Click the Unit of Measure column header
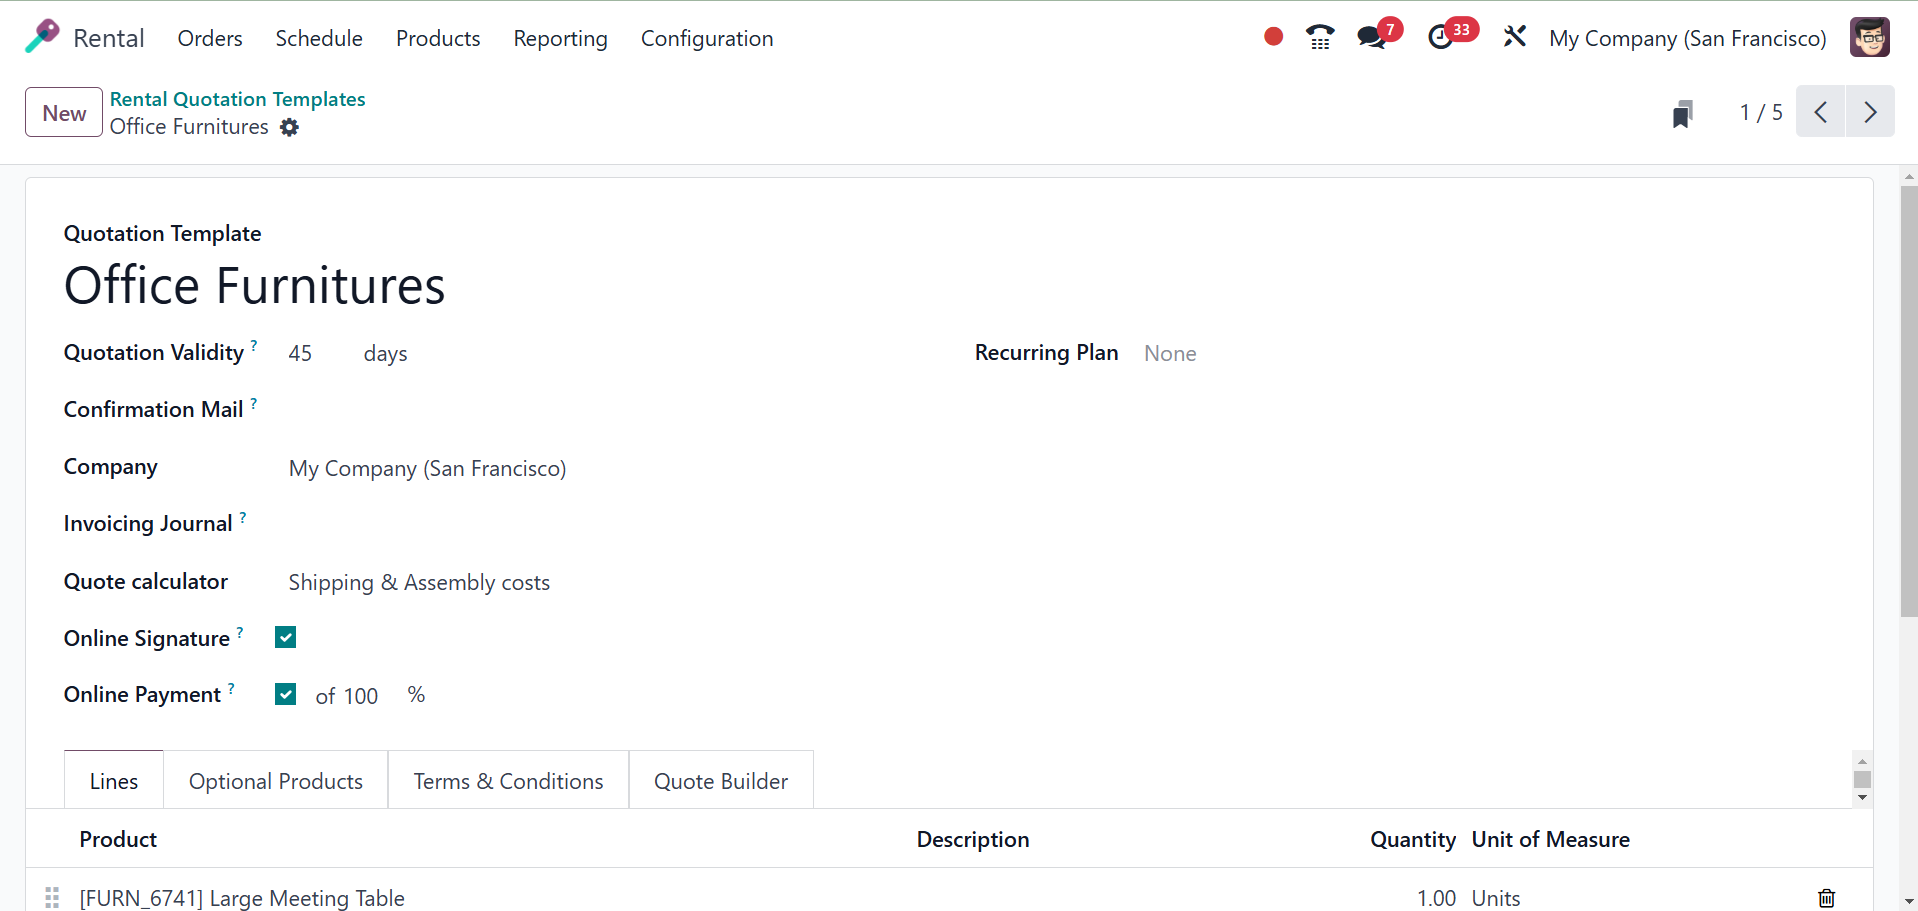The height and width of the screenshot is (911, 1918). [1551, 840]
